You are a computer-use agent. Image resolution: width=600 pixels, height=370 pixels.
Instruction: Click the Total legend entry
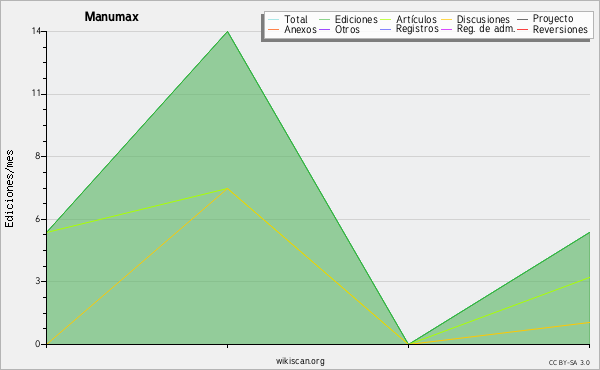tap(288, 19)
